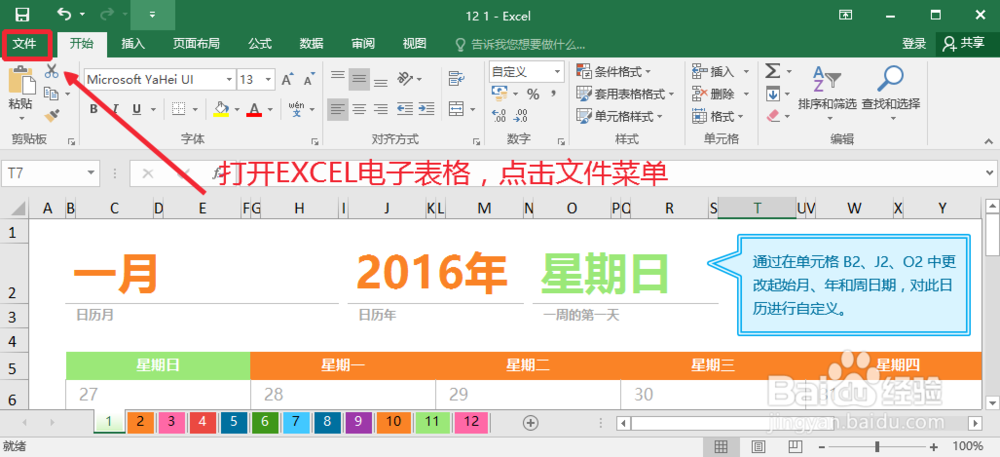This screenshot has width=1000, height=457.
Task: Toggle Underline formatting
Action: [x=136, y=109]
